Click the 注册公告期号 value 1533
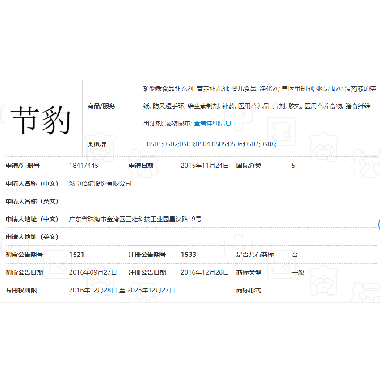Screen dimensions: 380x380 tap(188, 255)
